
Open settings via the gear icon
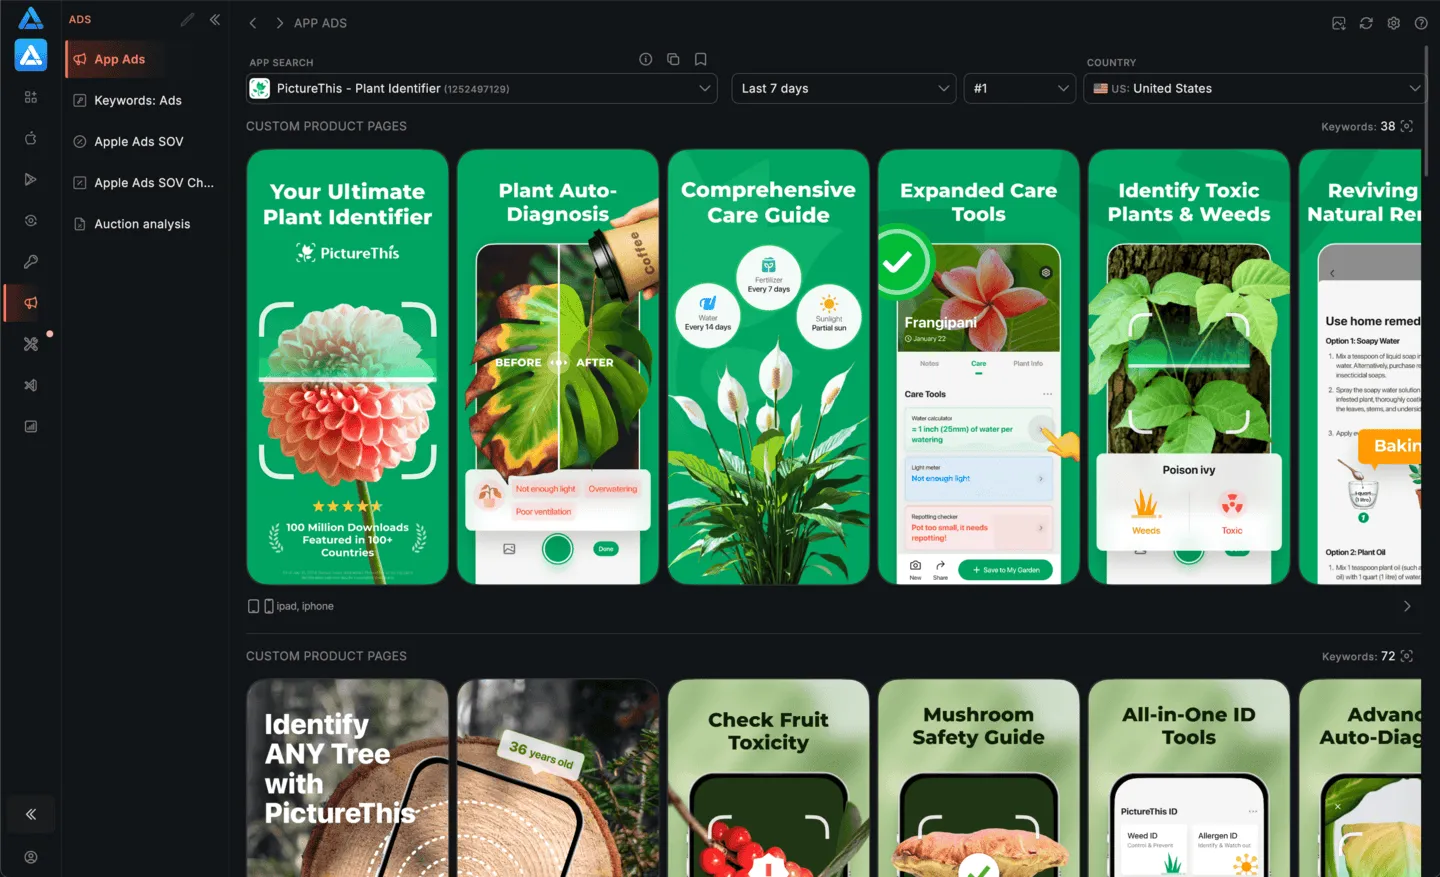pyautogui.click(x=1394, y=23)
